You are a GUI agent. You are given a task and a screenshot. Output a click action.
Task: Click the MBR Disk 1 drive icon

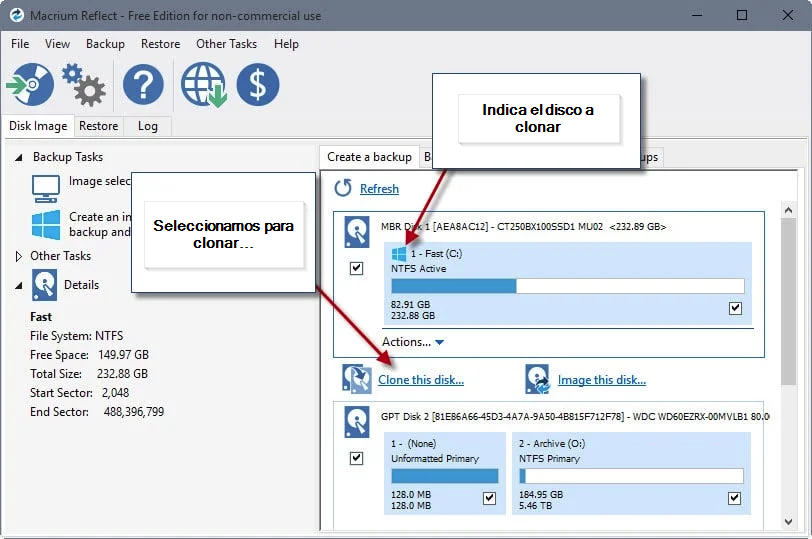[x=357, y=231]
